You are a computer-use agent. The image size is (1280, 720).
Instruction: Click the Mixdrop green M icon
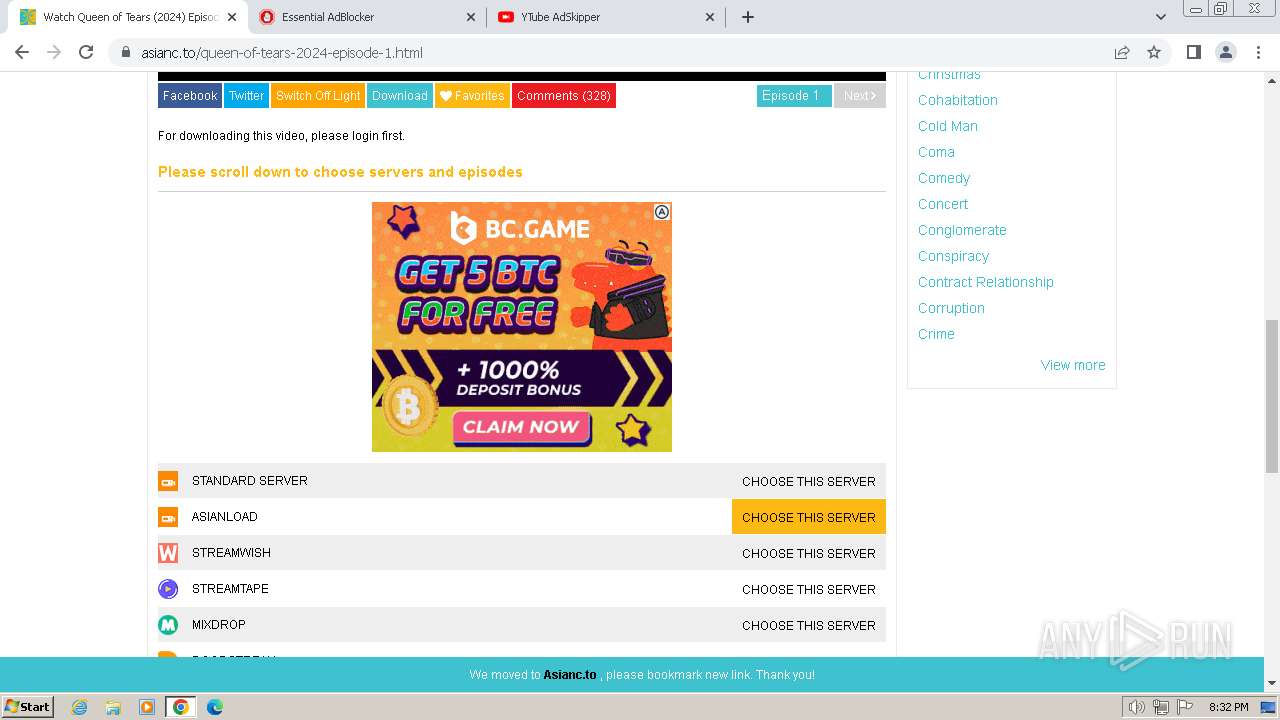tap(168, 625)
